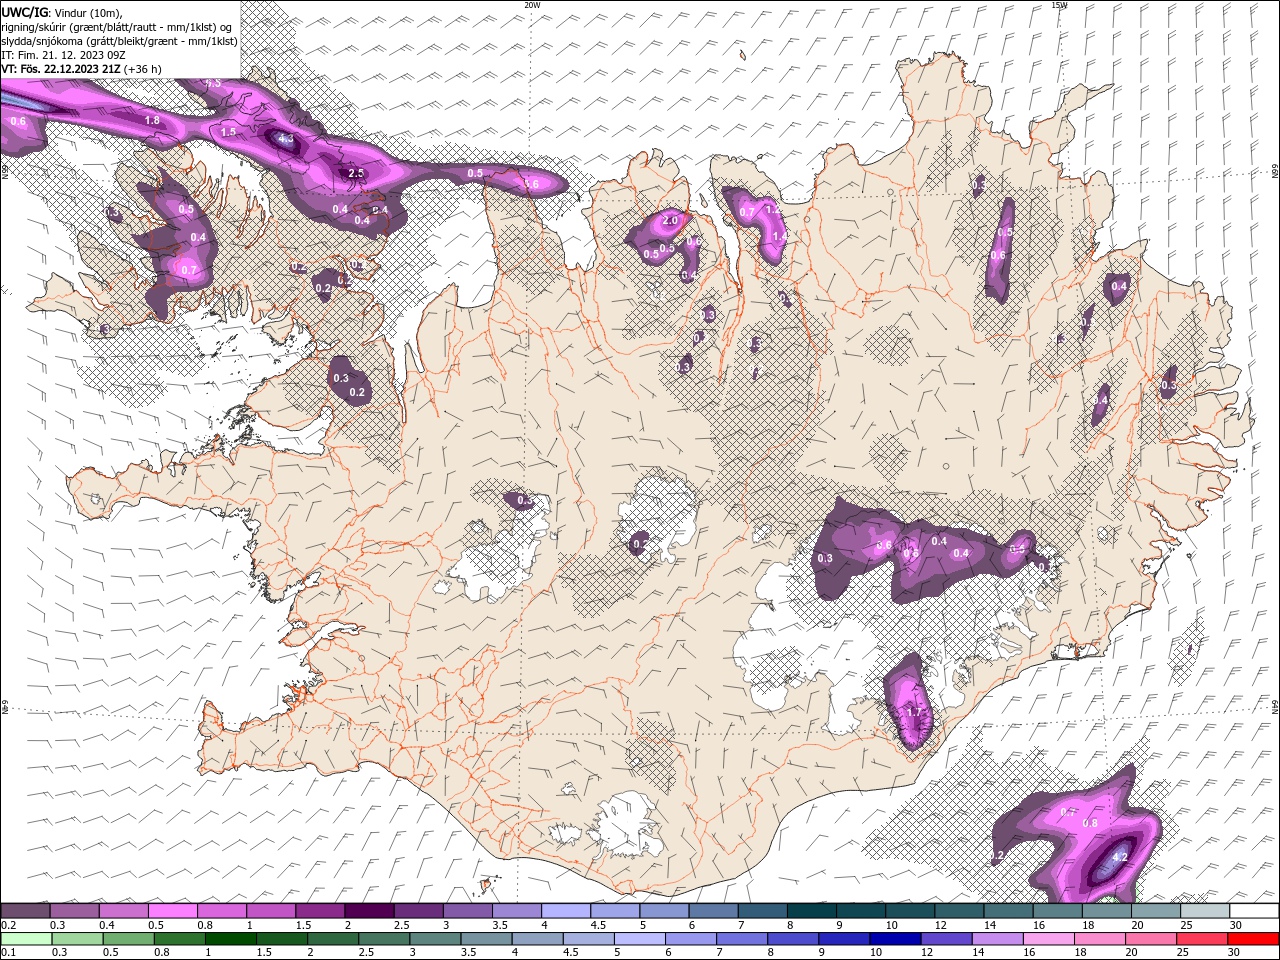Click the lower legend swatch from 20 to 25
The image size is (1280, 960).
[1150, 939]
